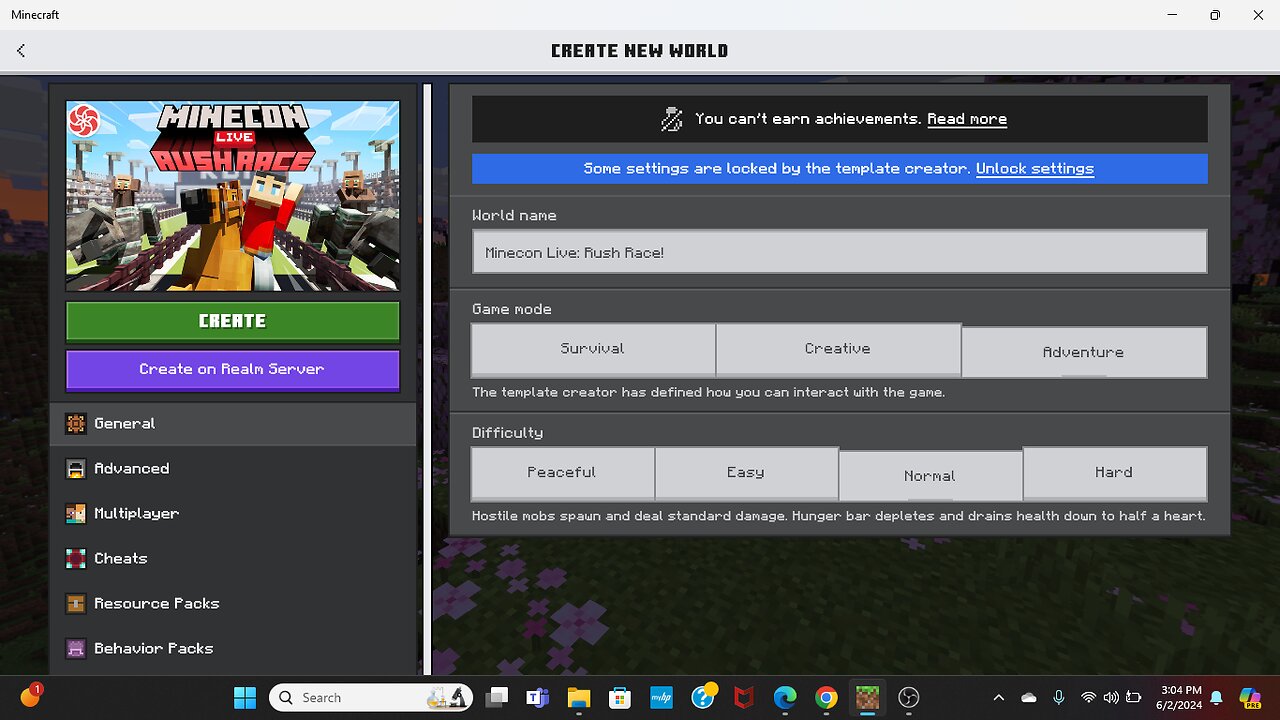Click the OneDrive cloud tray icon

click(x=1028, y=697)
